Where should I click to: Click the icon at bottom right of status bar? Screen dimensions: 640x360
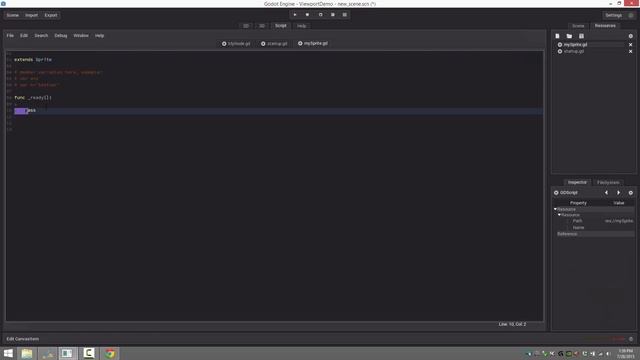(631, 339)
